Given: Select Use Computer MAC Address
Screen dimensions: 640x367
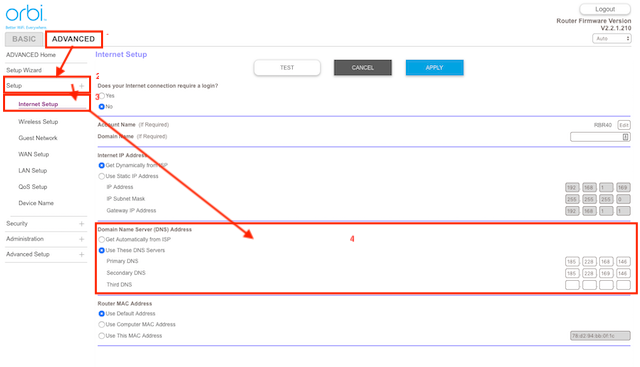Looking at the screenshot, I should 102,325.
